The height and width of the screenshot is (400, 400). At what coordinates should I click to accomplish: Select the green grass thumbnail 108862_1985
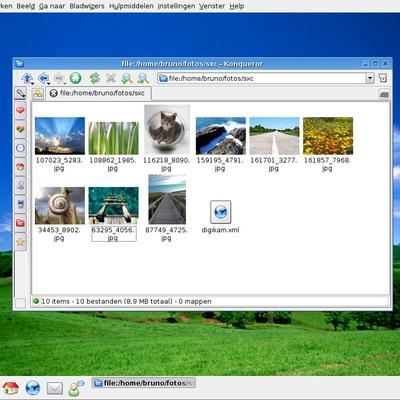[x=114, y=138]
